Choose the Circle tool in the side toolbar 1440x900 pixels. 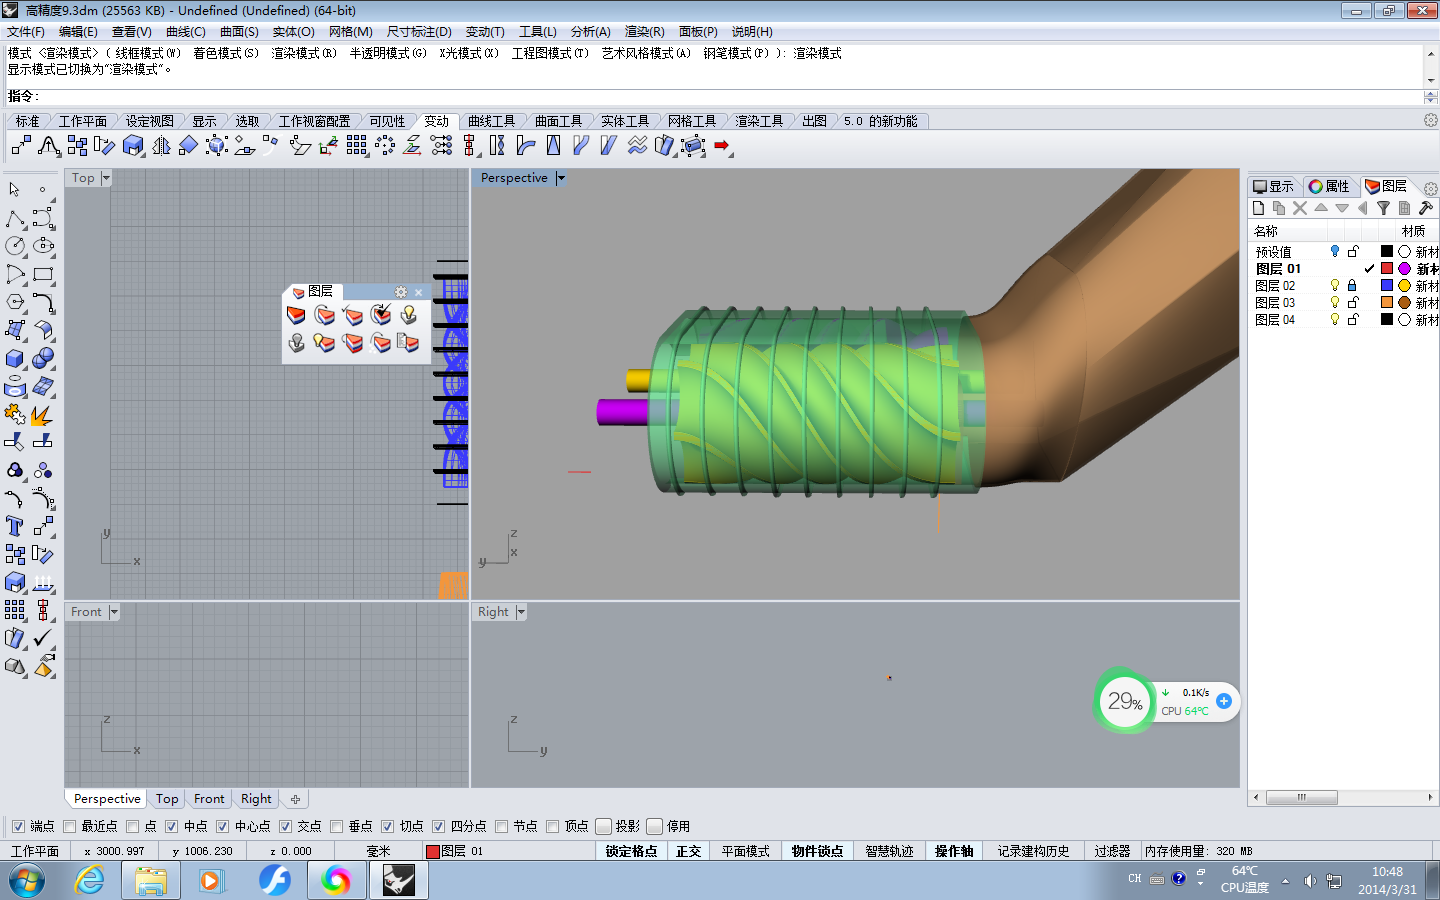pos(15,246)
